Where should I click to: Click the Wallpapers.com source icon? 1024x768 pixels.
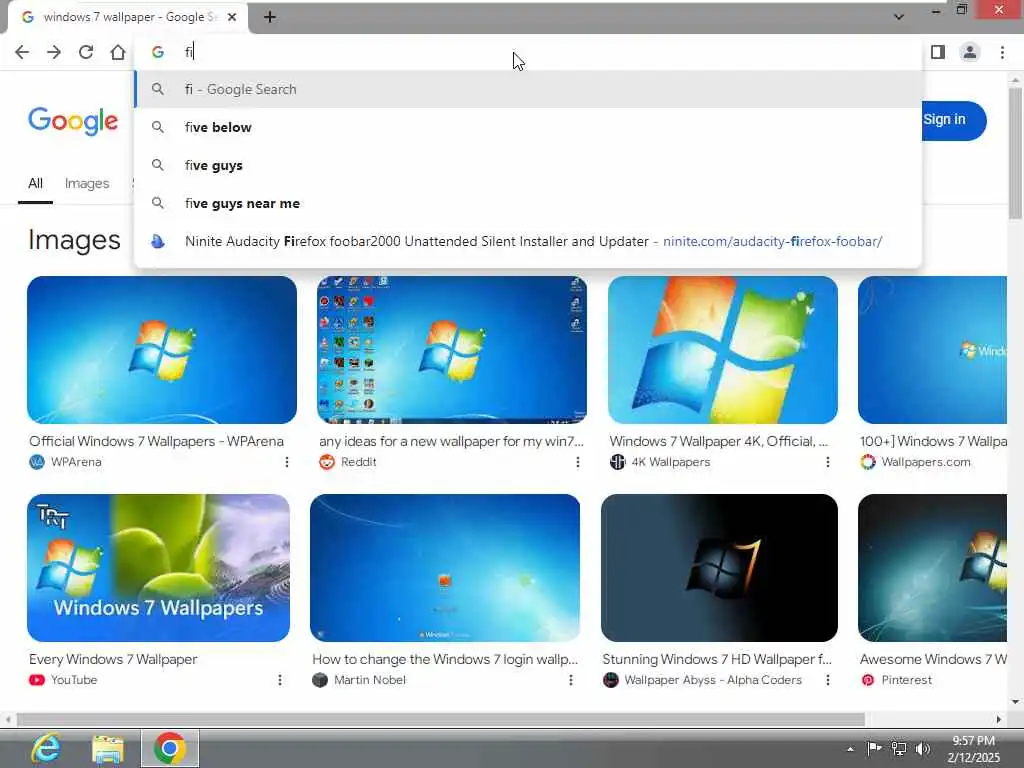tap(868, 462)
